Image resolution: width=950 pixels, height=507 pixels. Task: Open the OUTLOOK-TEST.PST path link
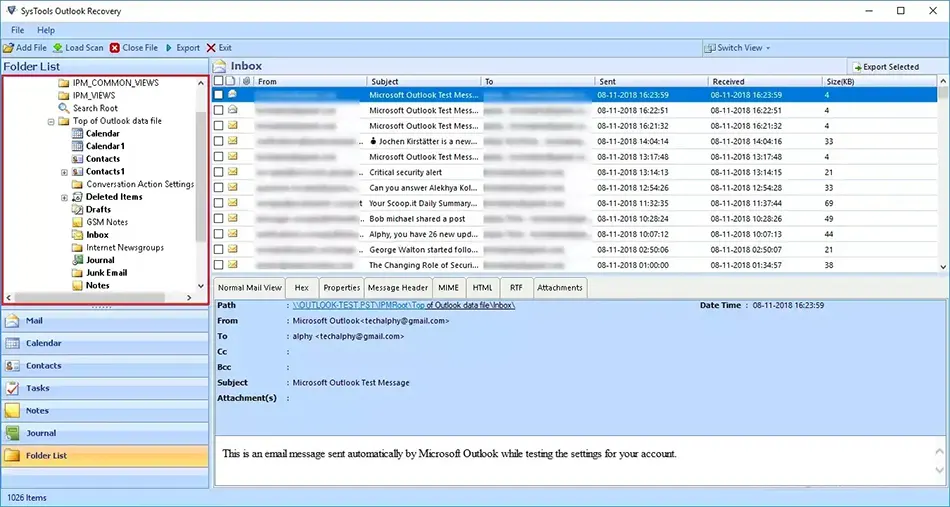404,305
